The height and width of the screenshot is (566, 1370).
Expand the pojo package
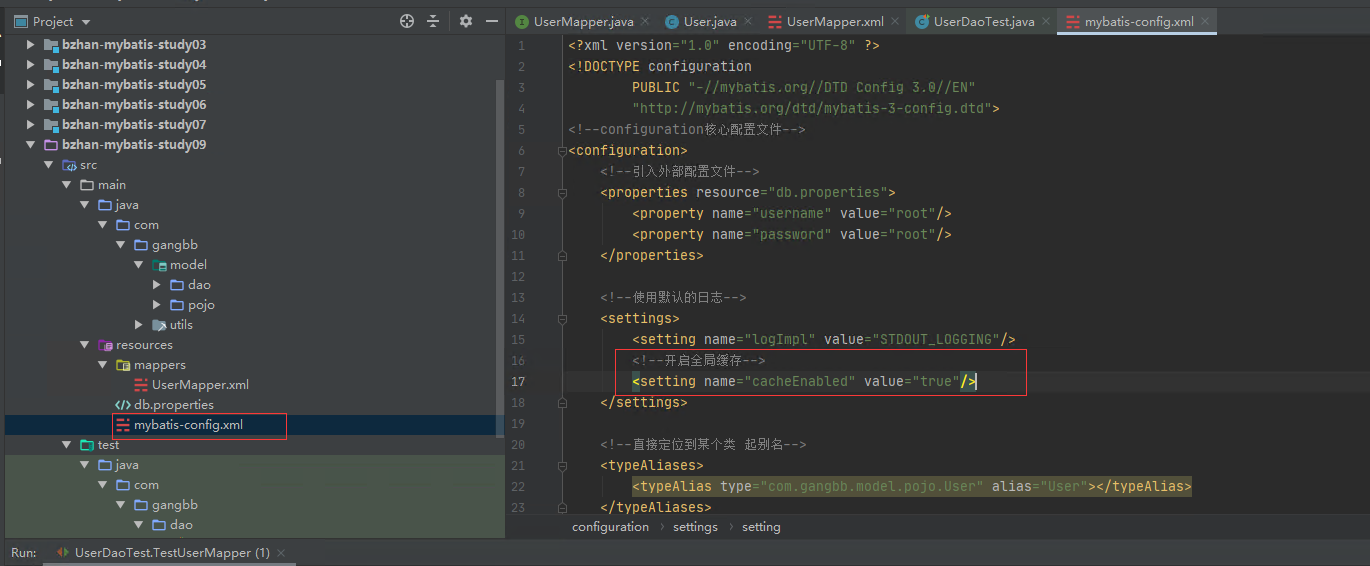(156, 305)
